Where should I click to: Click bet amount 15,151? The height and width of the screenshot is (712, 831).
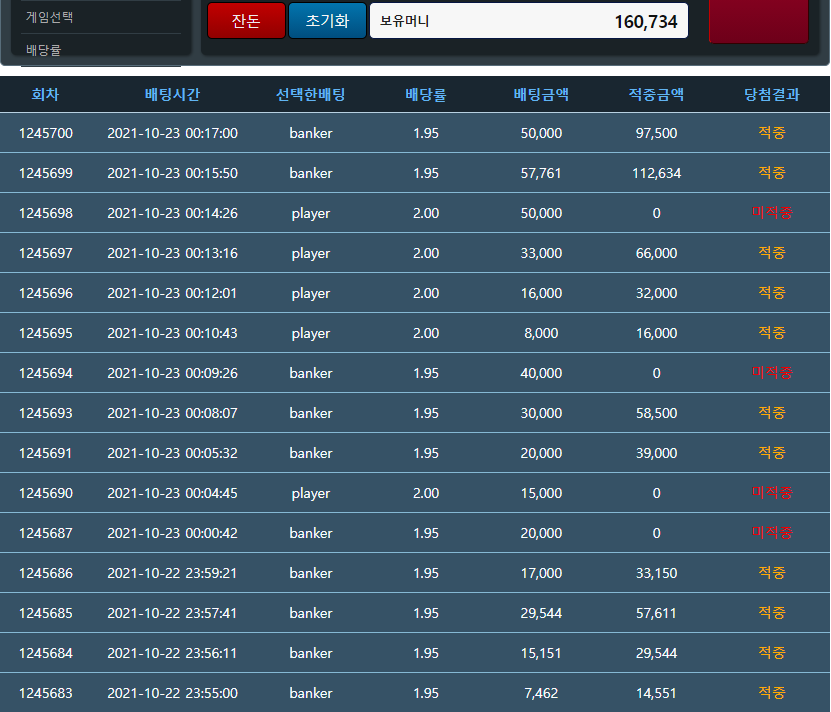pos(541,654)
